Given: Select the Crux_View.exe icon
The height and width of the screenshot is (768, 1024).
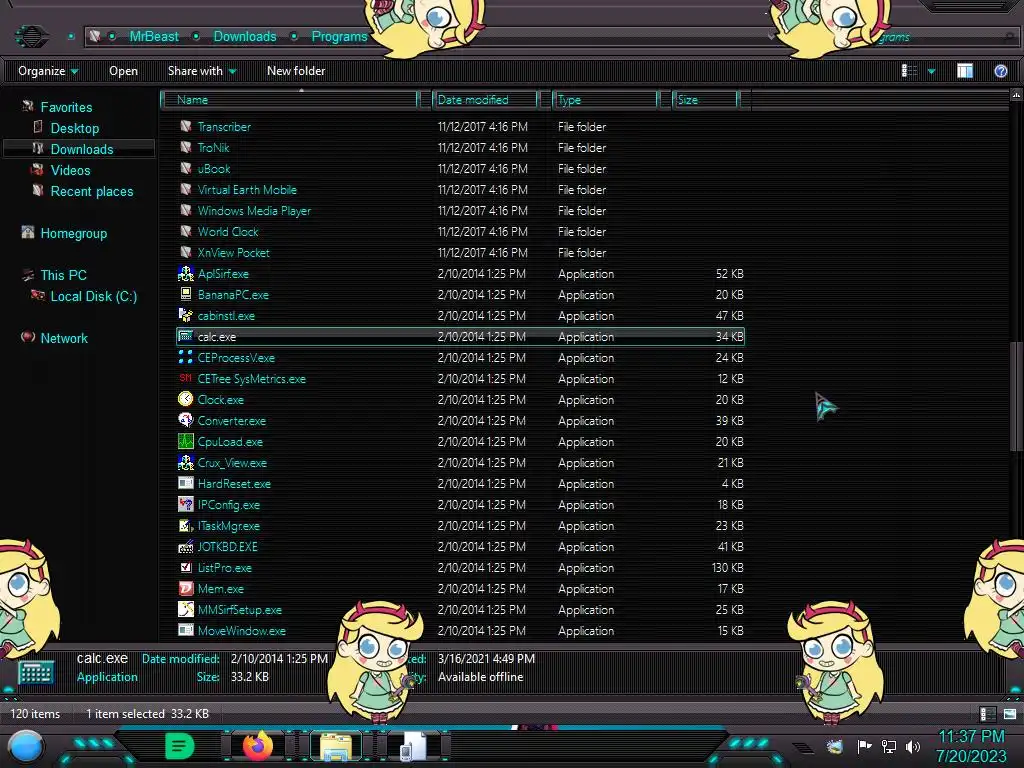Looking at the screenshot, I should (185, 462).
